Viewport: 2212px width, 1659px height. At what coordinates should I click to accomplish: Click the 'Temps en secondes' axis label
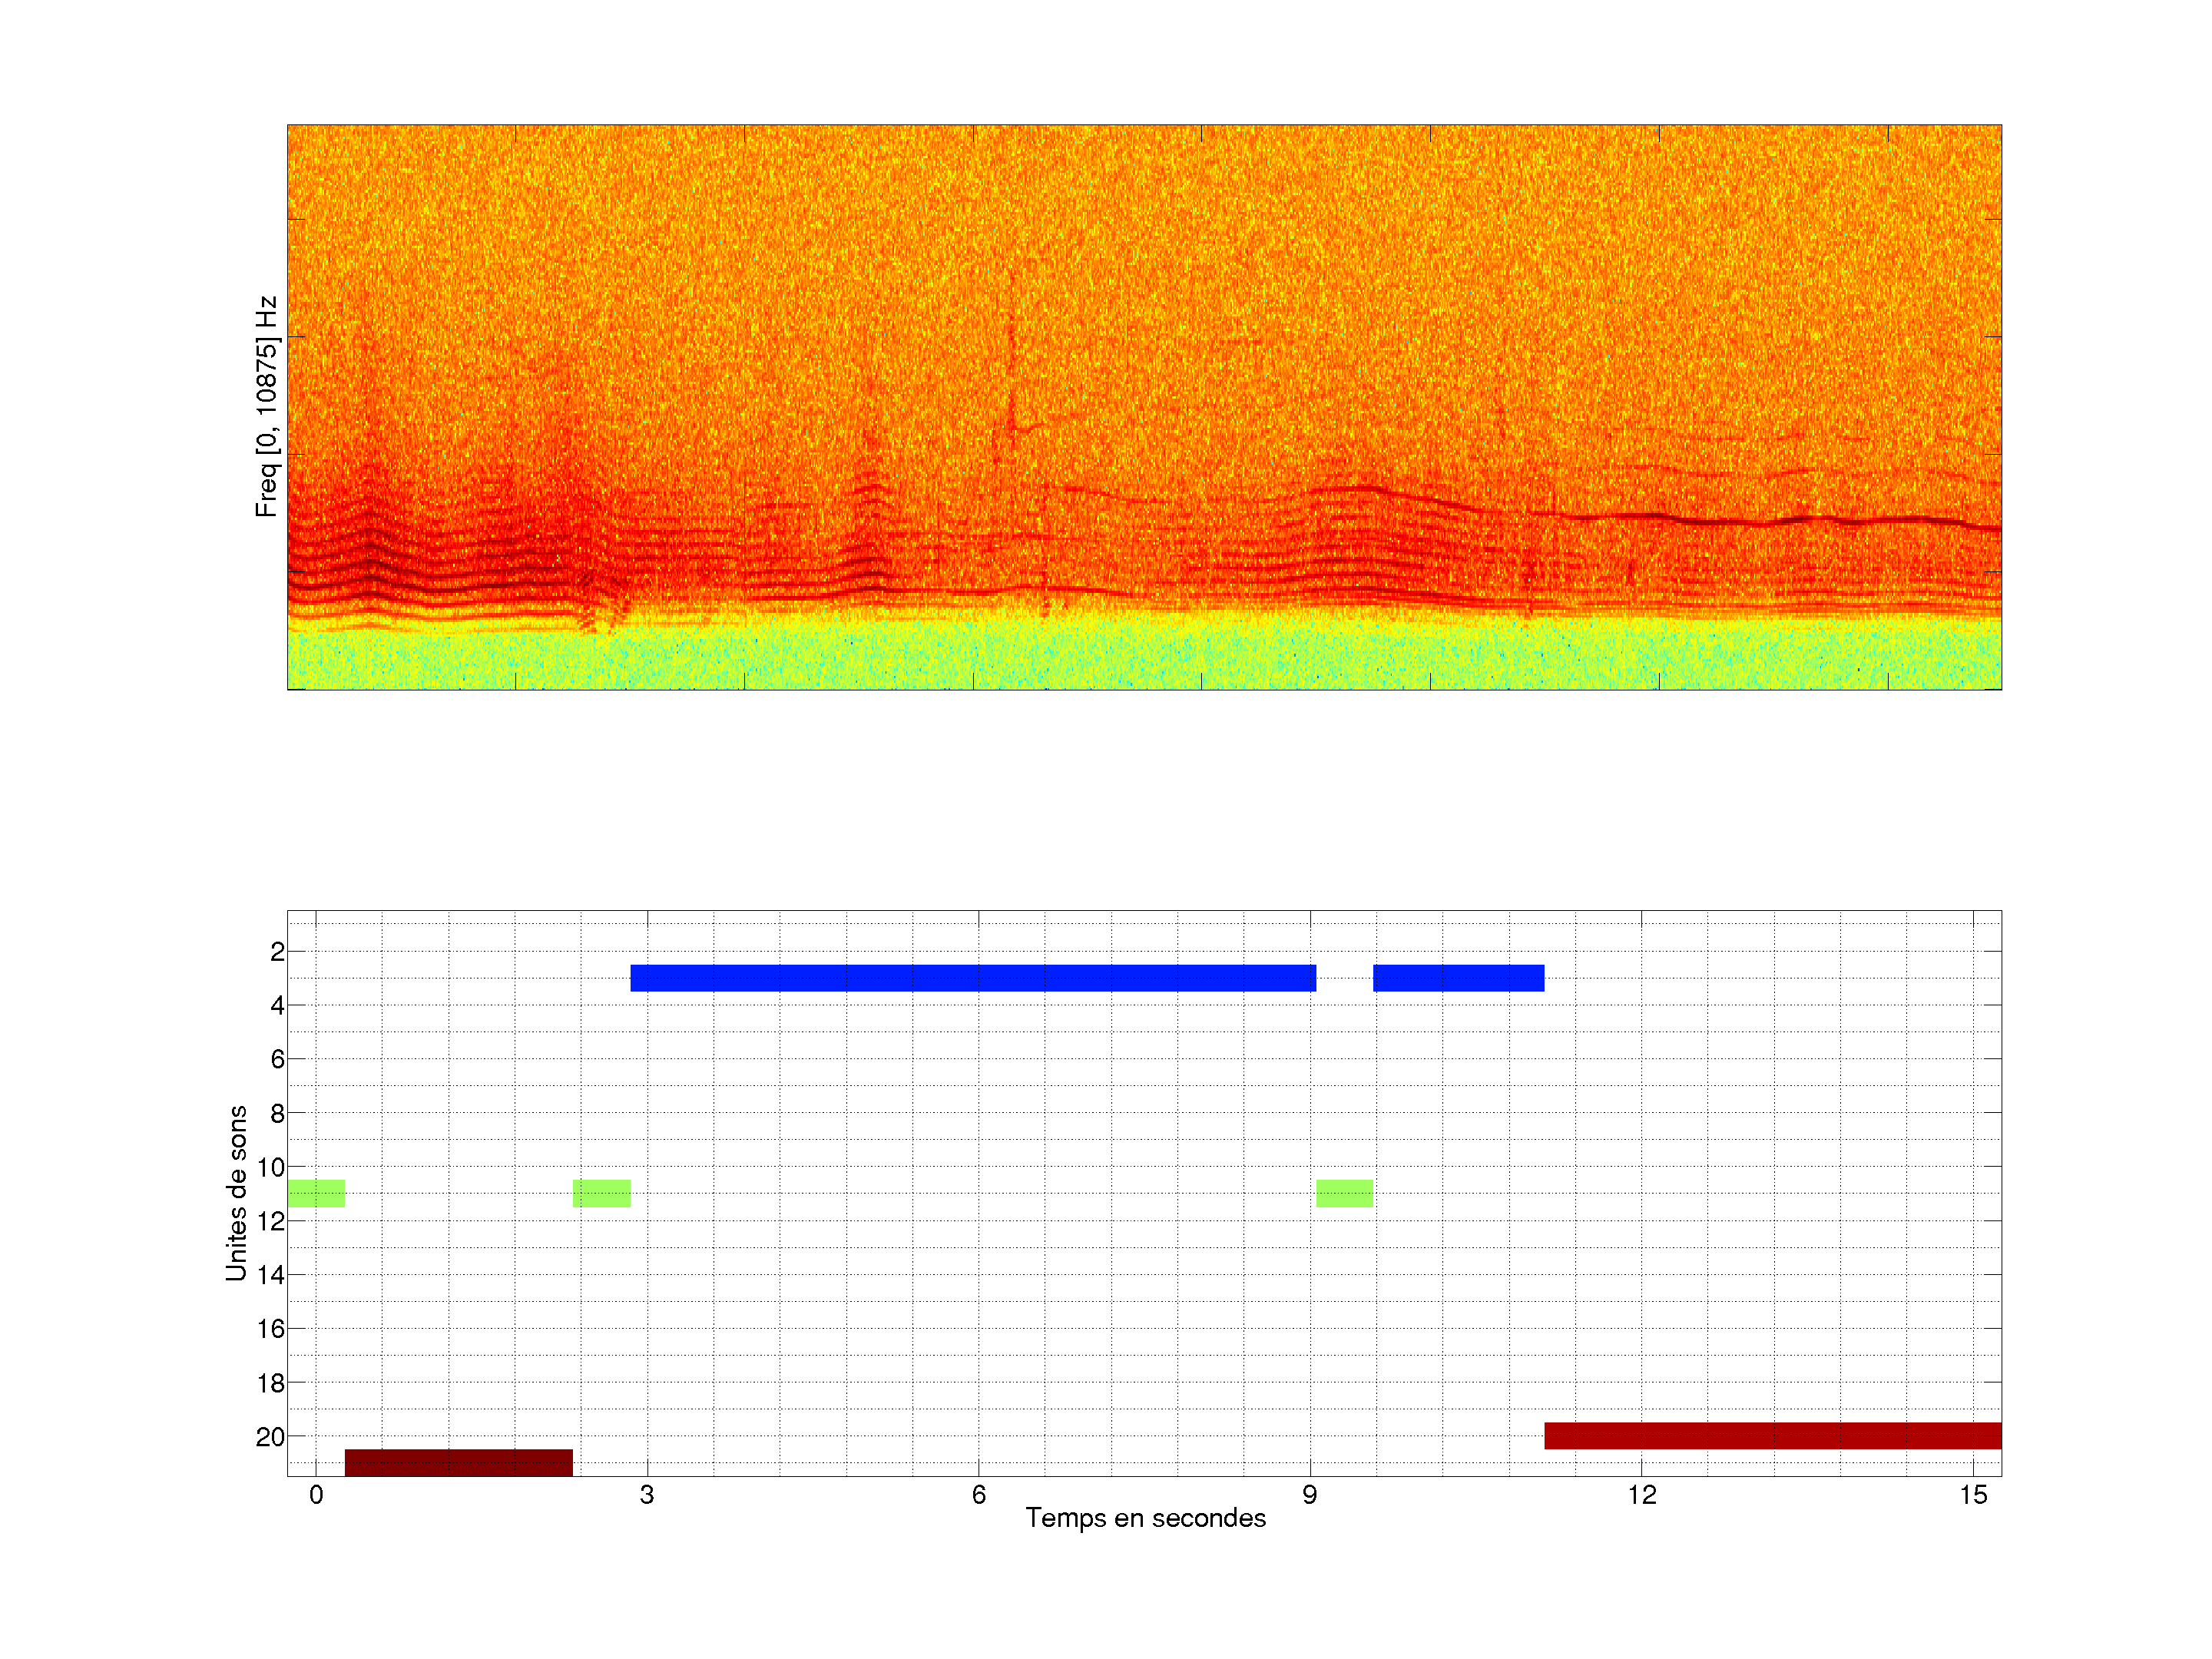1145,1518
